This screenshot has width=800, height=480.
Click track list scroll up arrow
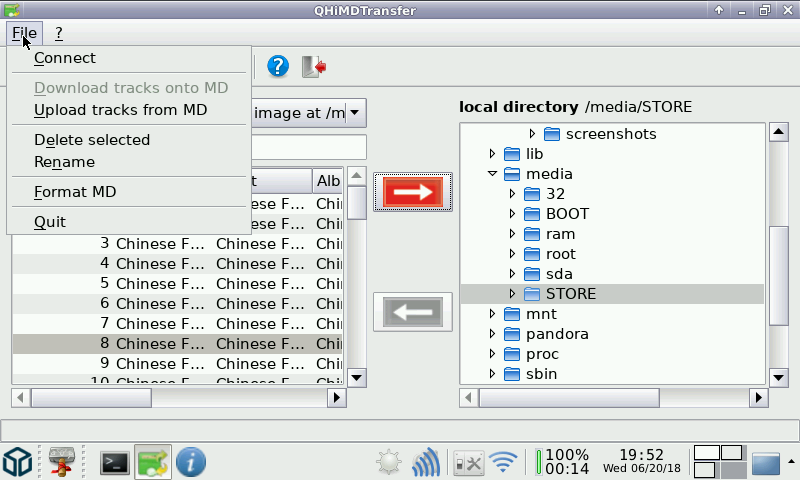(x=357, y=176)
